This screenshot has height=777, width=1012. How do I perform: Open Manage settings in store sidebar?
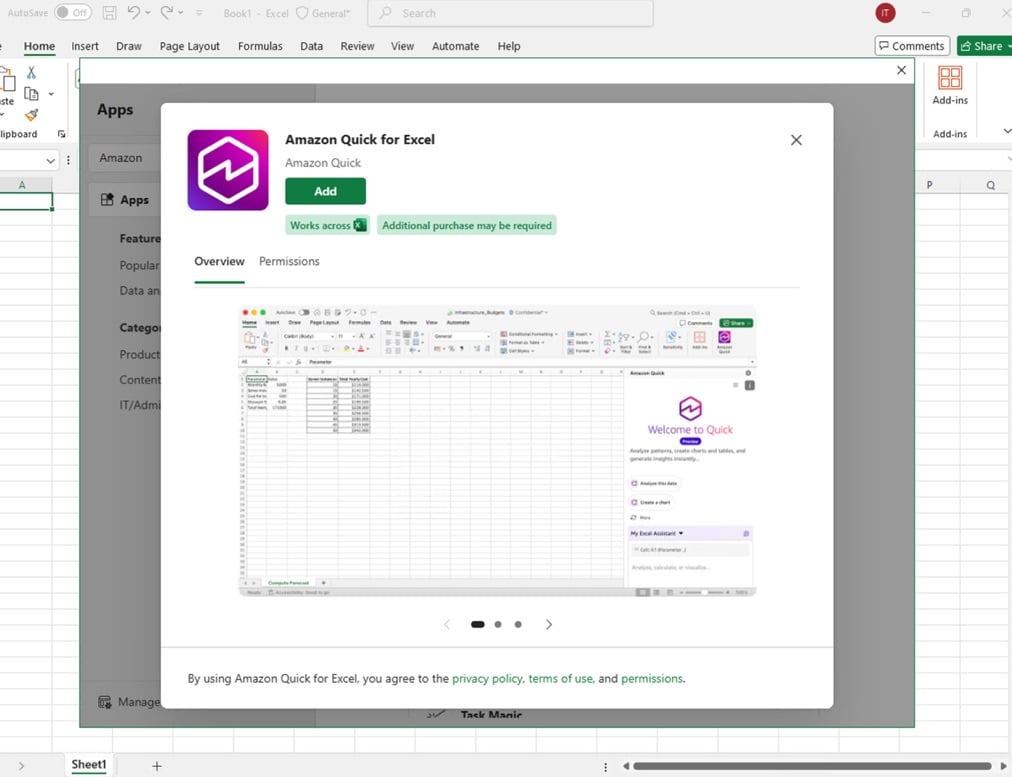128,701
